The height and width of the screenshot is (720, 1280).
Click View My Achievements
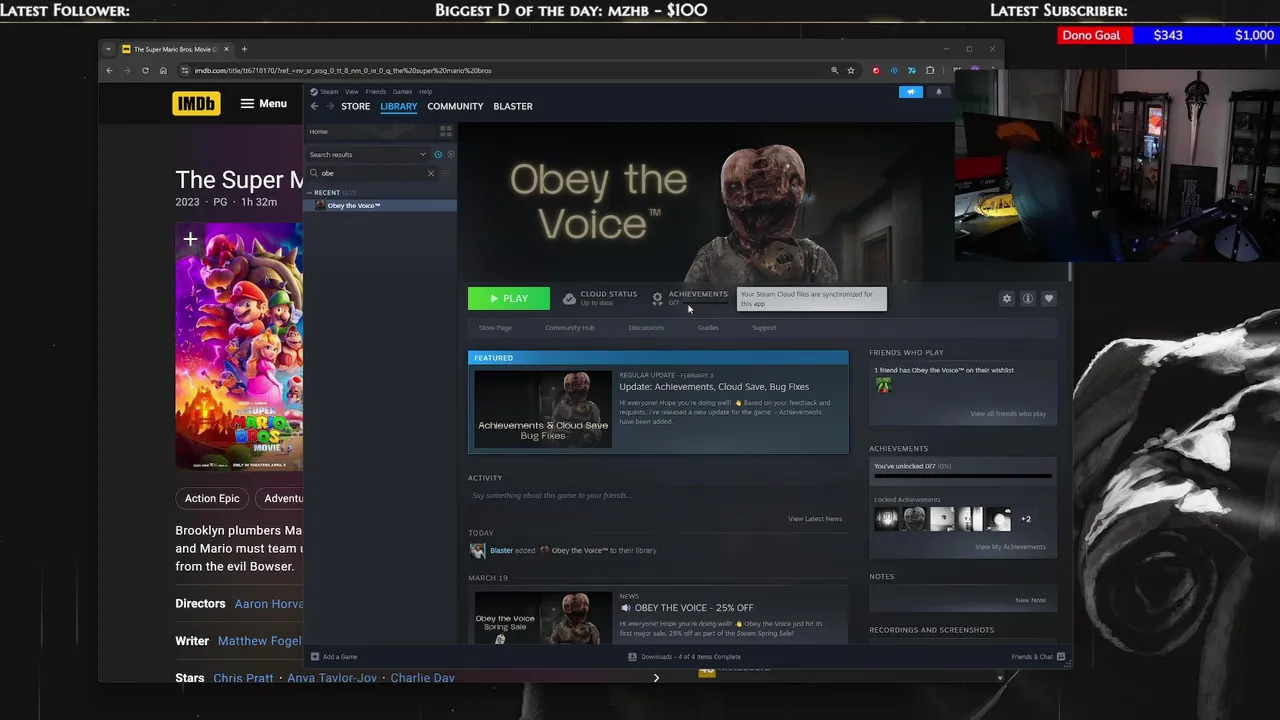click(x=1010, y=547)
